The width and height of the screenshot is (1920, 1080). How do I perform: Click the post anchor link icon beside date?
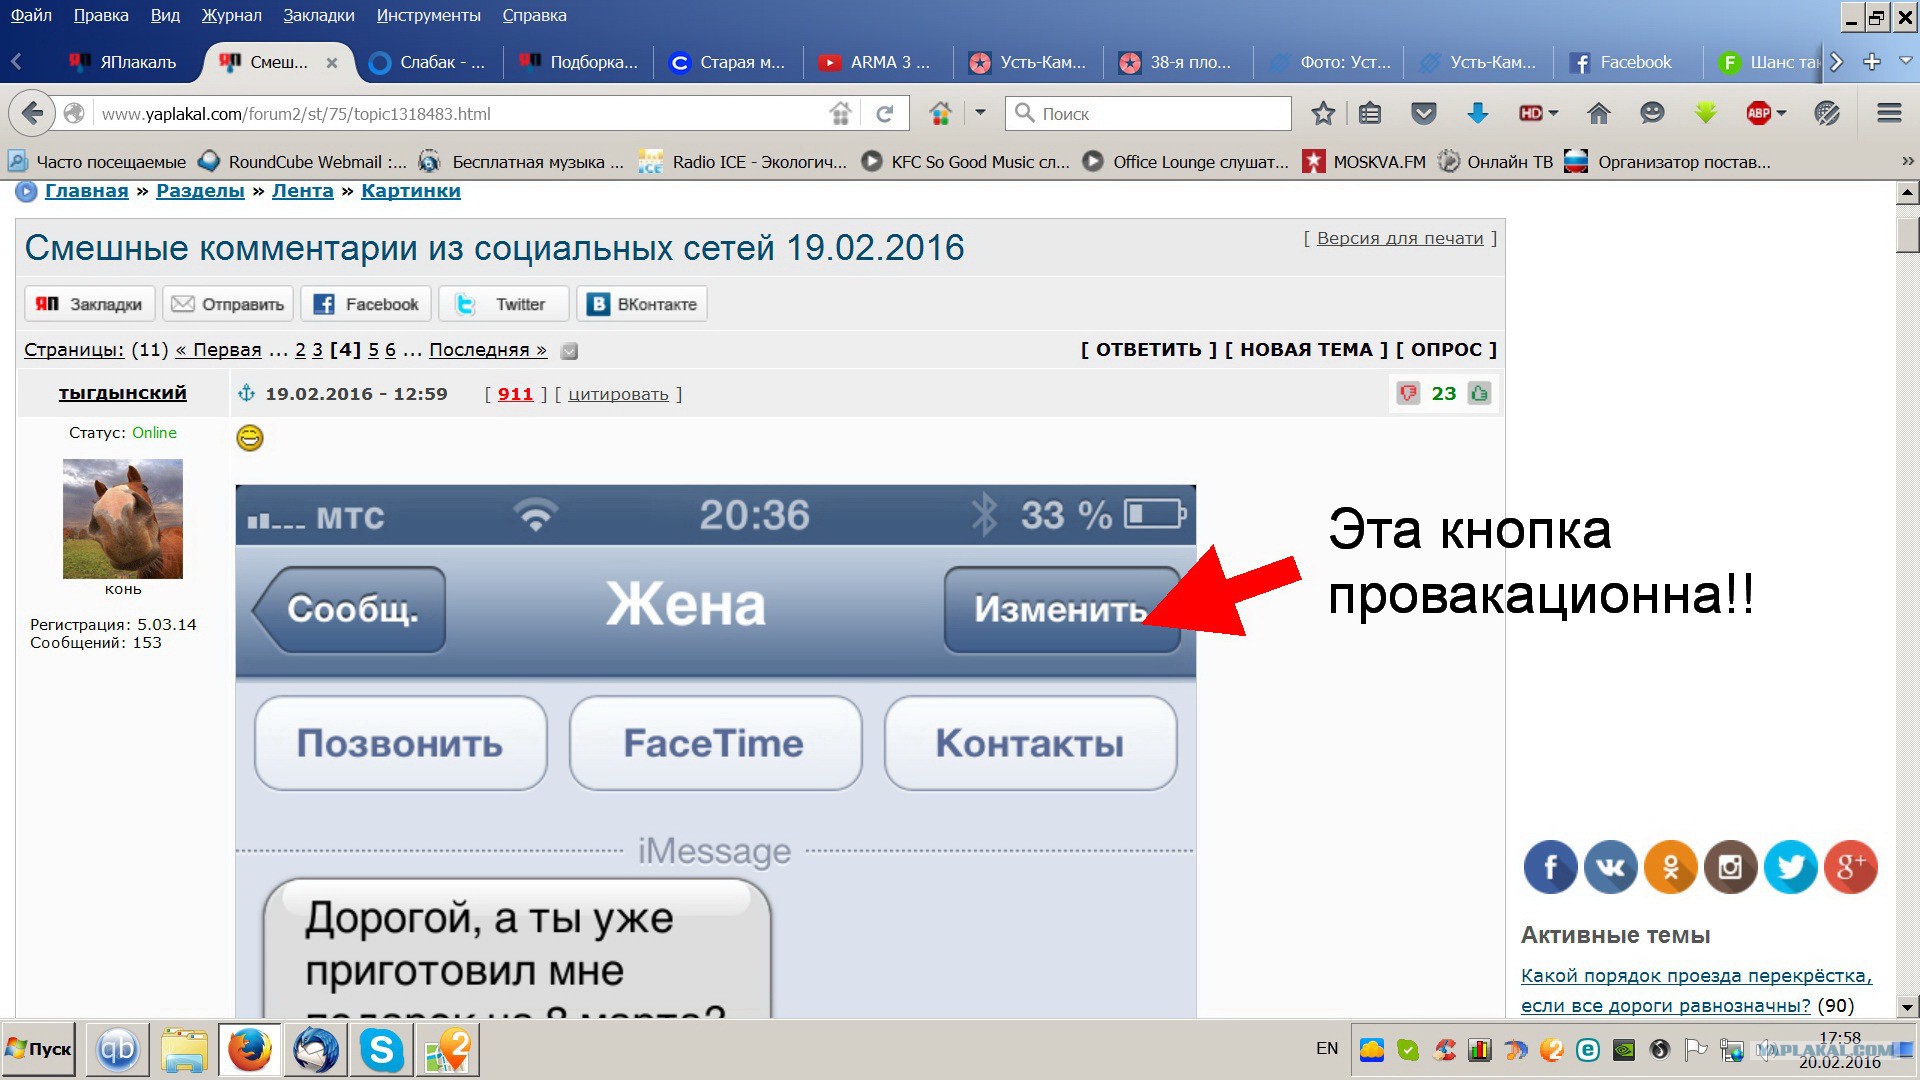click(x=246, y=393)
